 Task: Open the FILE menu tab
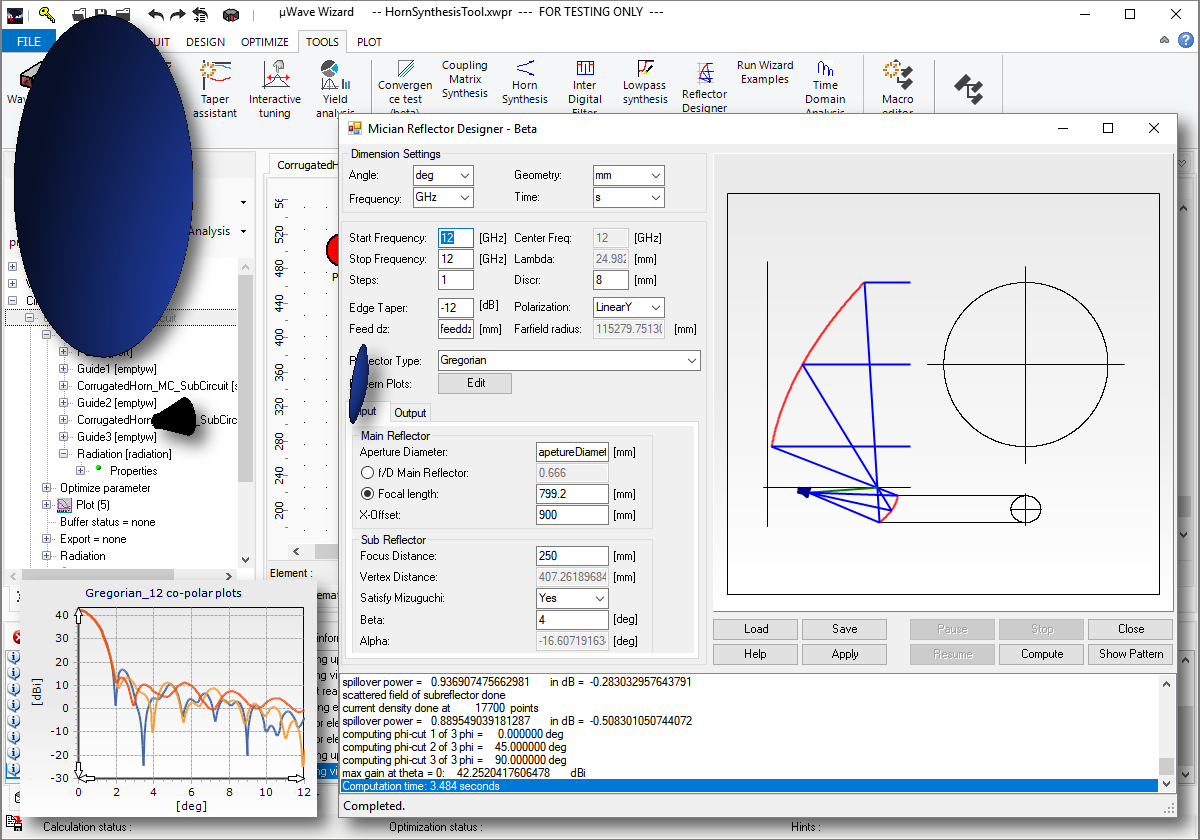29,42
